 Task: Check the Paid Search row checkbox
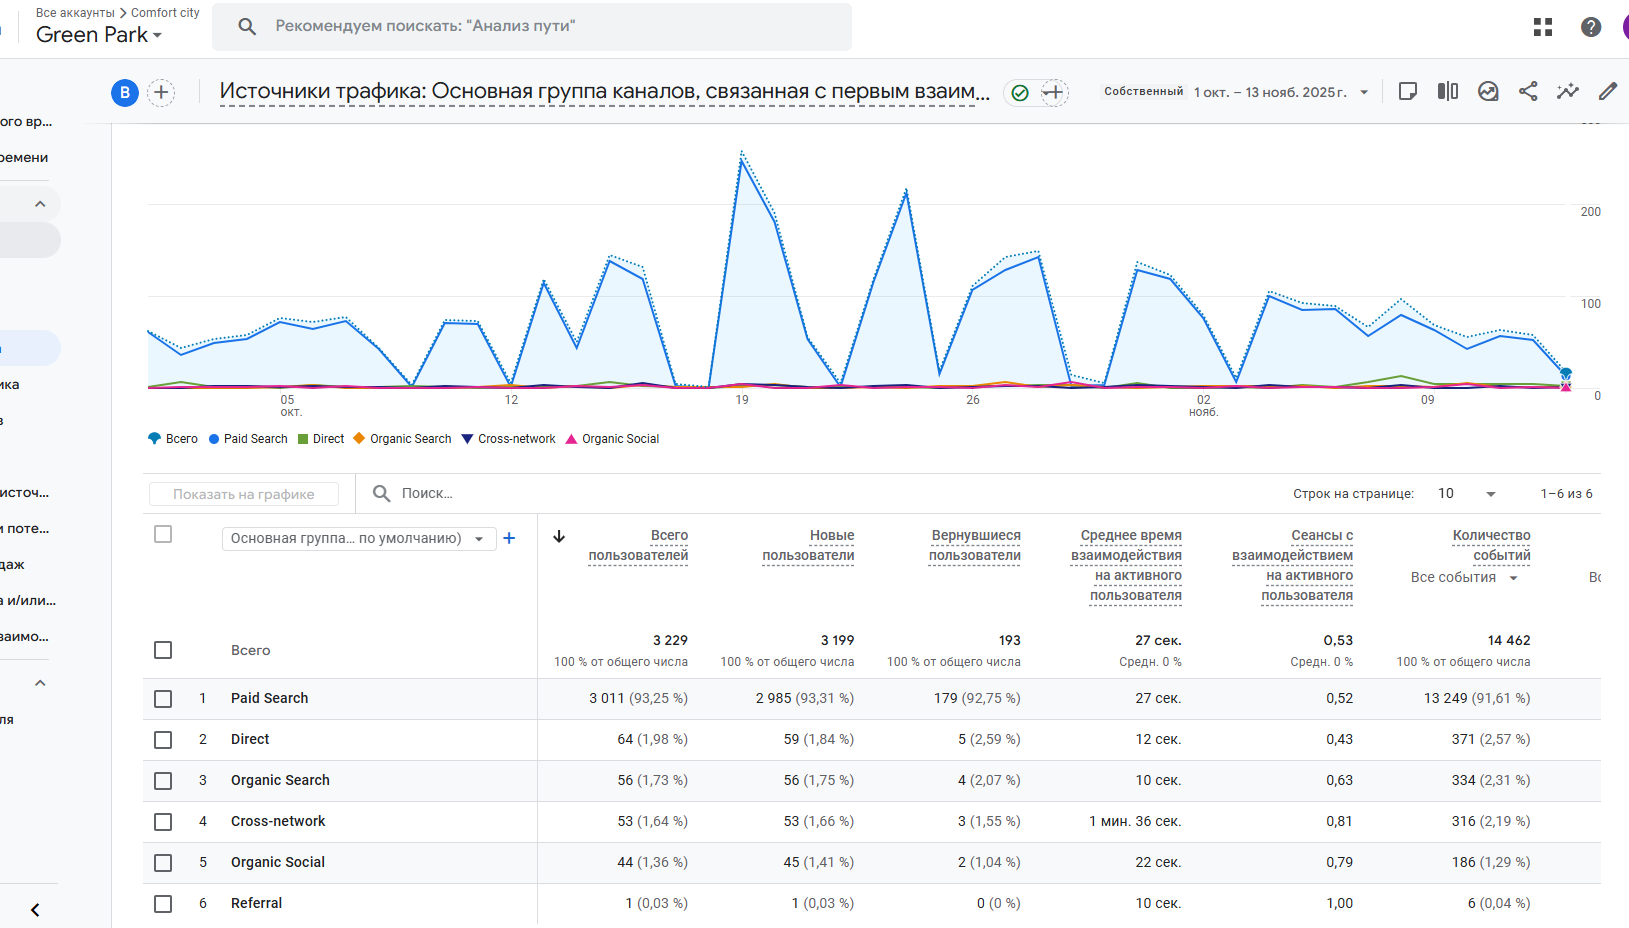coord(163,699)
